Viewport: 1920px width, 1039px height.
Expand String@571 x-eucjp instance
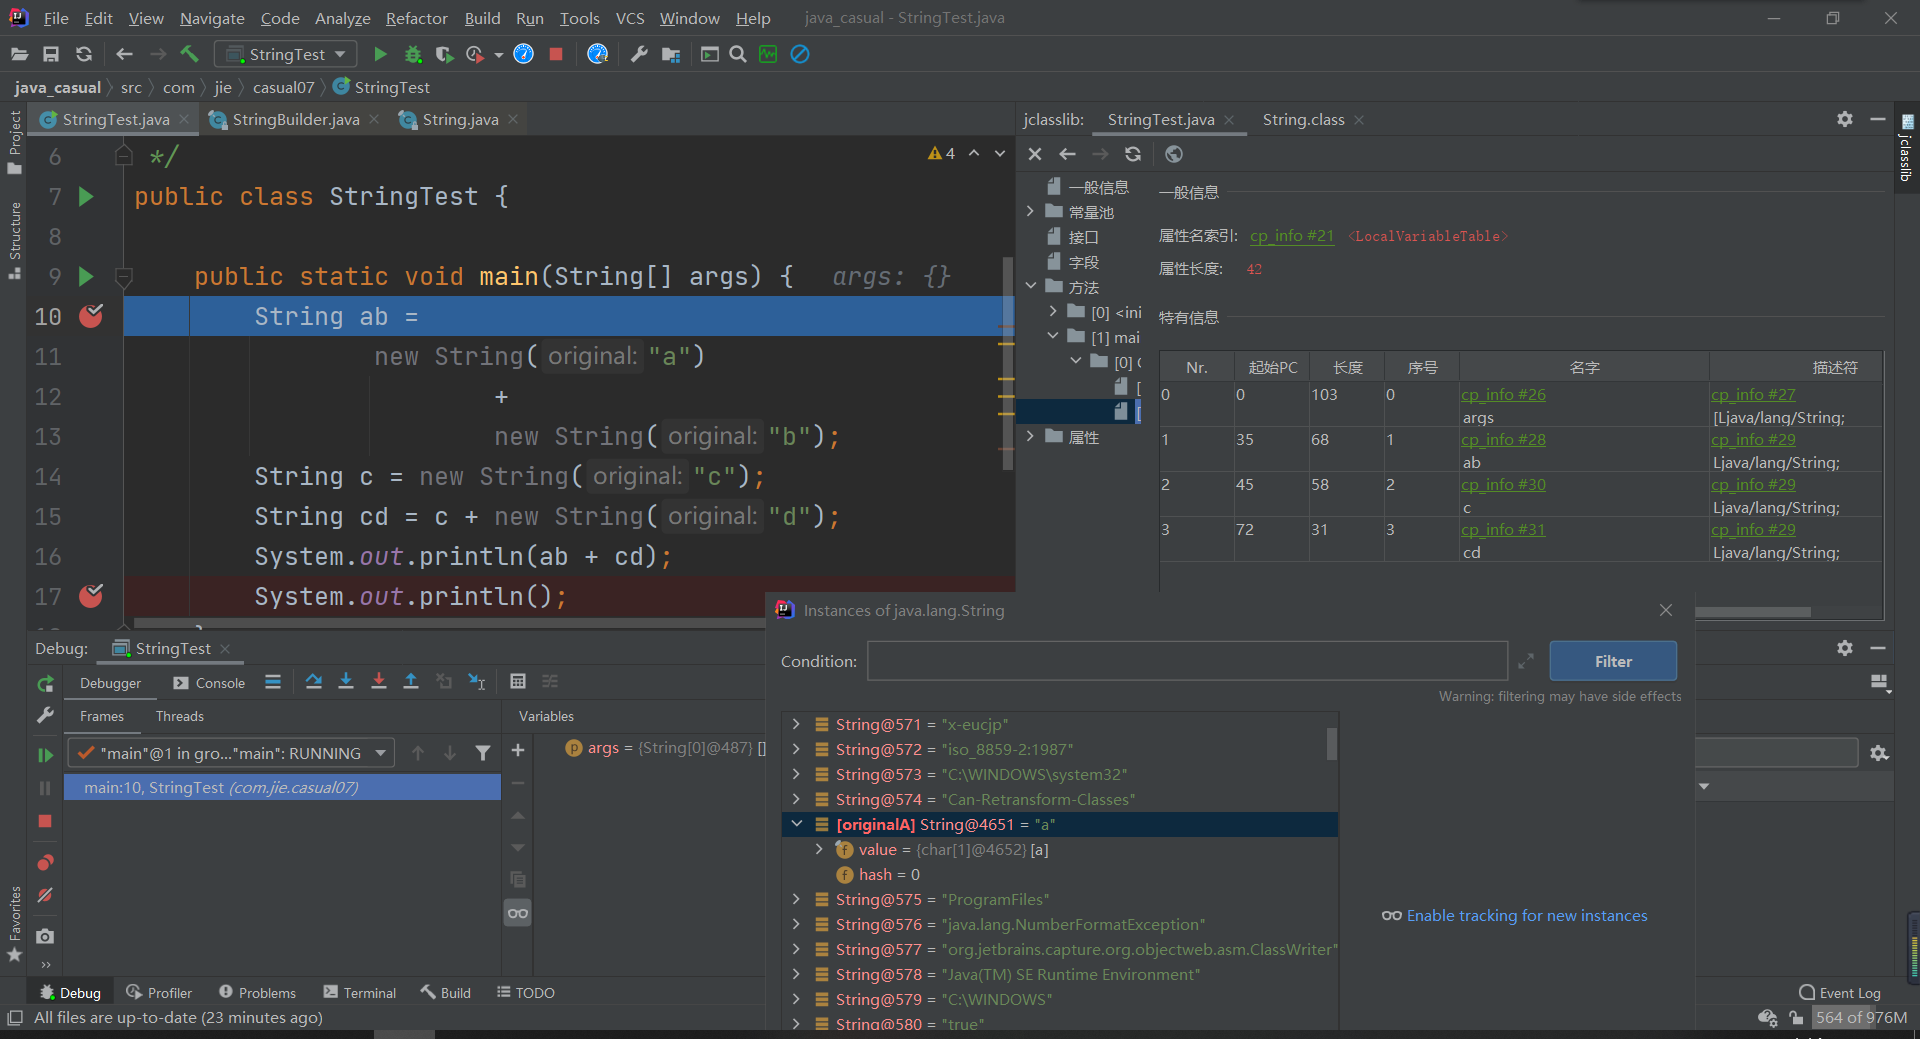[796, 724]
